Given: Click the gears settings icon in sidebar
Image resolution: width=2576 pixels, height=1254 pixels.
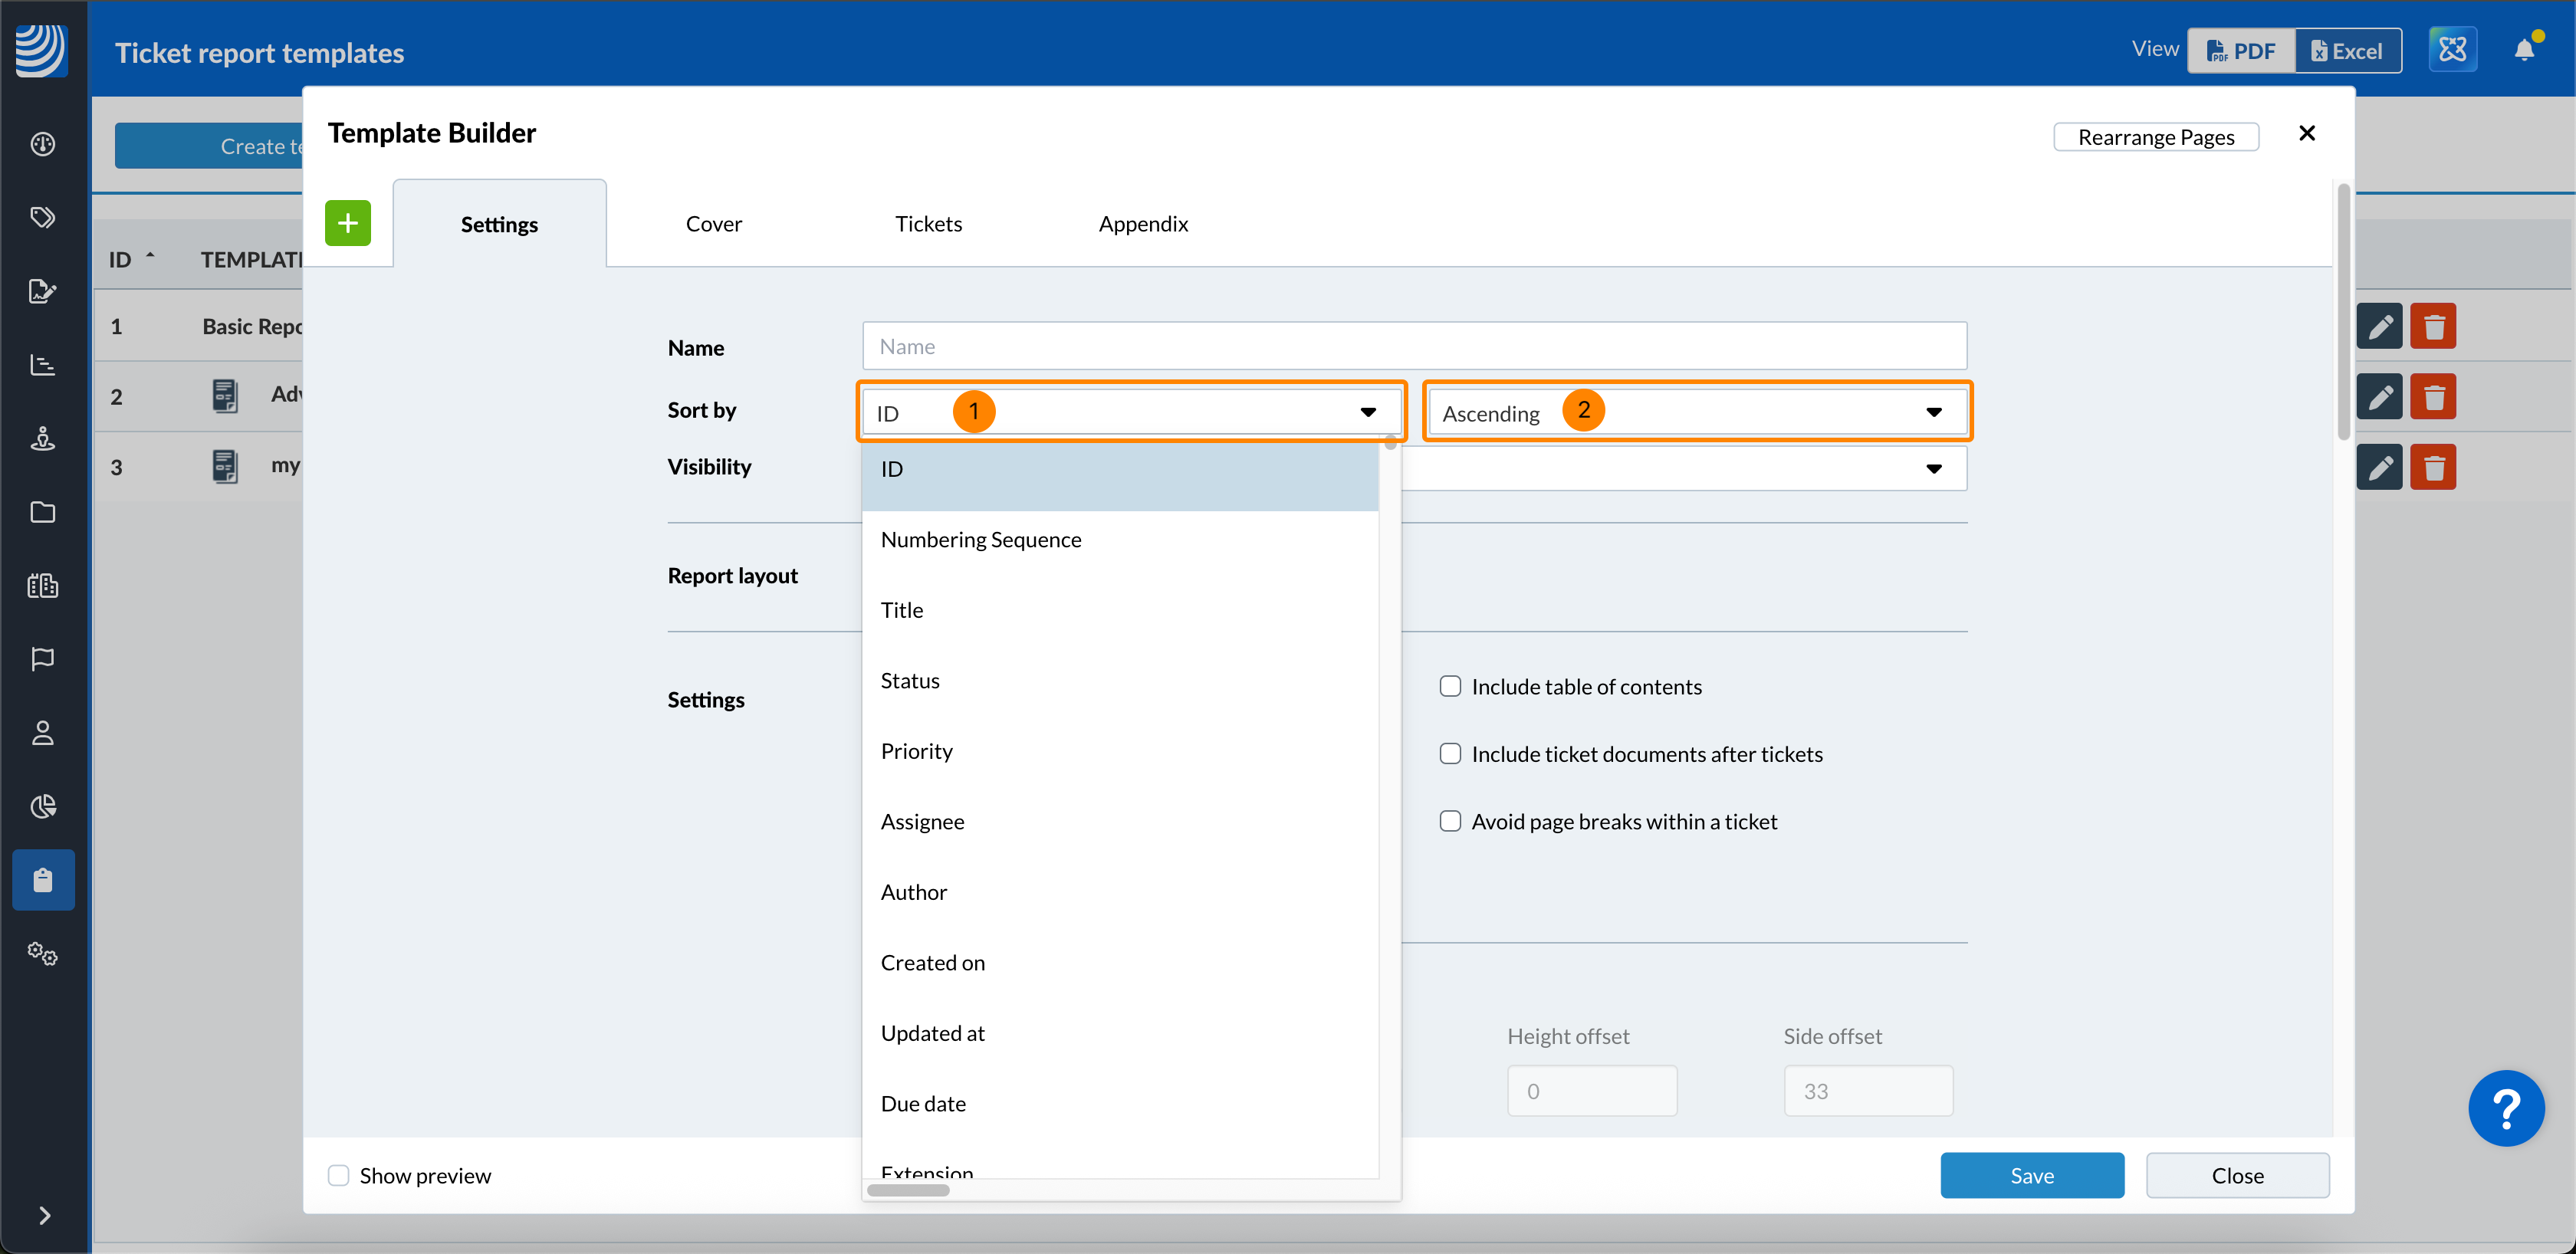Looking at the screenshot, I should coord(42,953).
